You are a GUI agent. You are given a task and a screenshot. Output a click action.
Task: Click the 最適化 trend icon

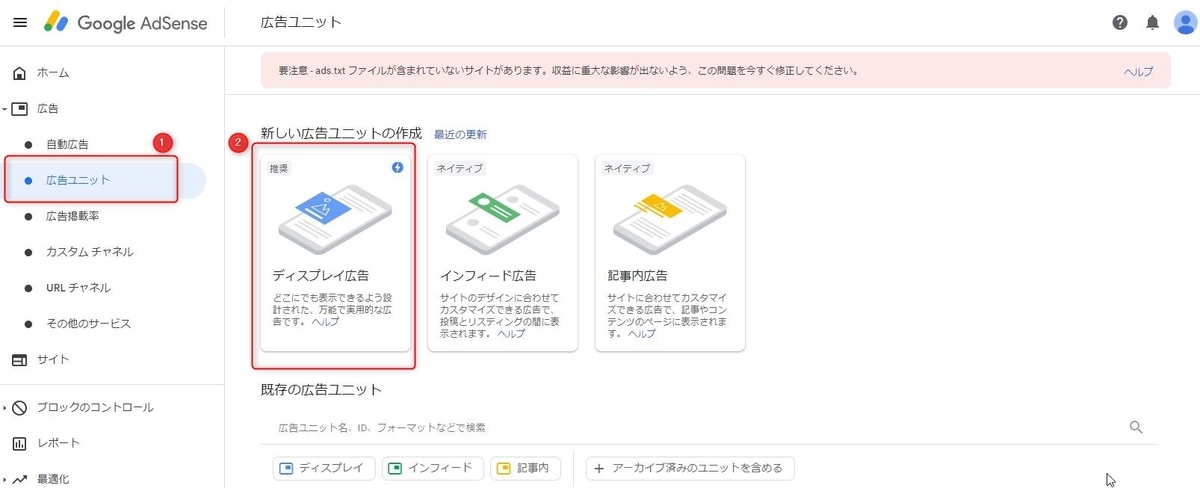click(19, 479)
